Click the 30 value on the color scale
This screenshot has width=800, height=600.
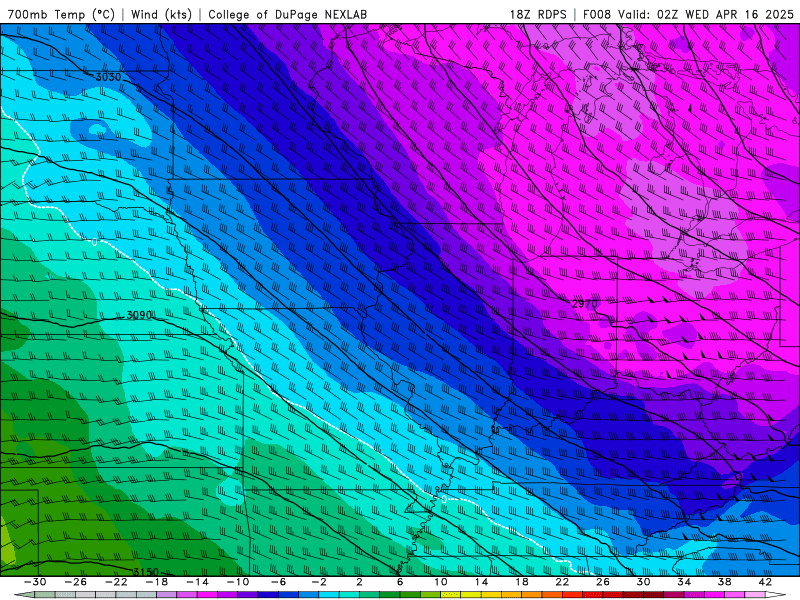(x=643, y=582)
